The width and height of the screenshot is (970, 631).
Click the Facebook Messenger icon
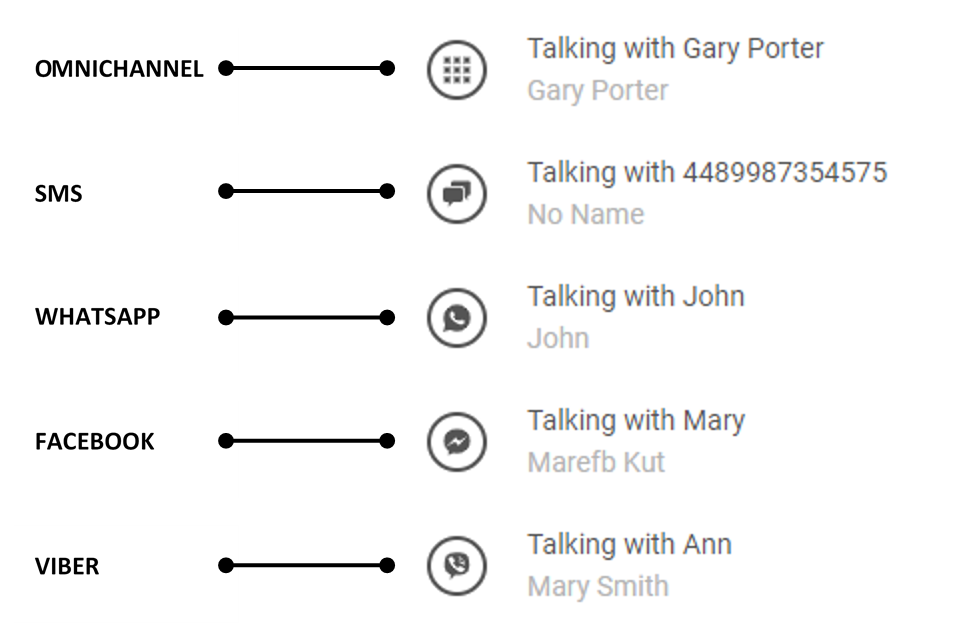[456, 441]
